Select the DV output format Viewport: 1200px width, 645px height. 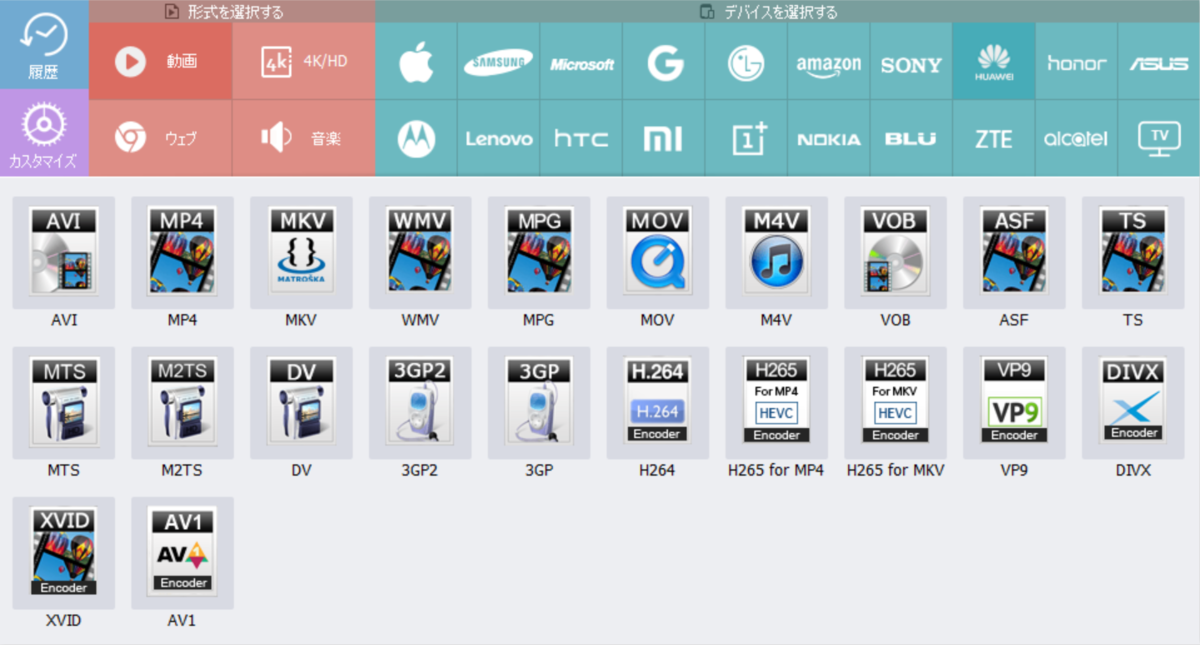tap(302, 403)
